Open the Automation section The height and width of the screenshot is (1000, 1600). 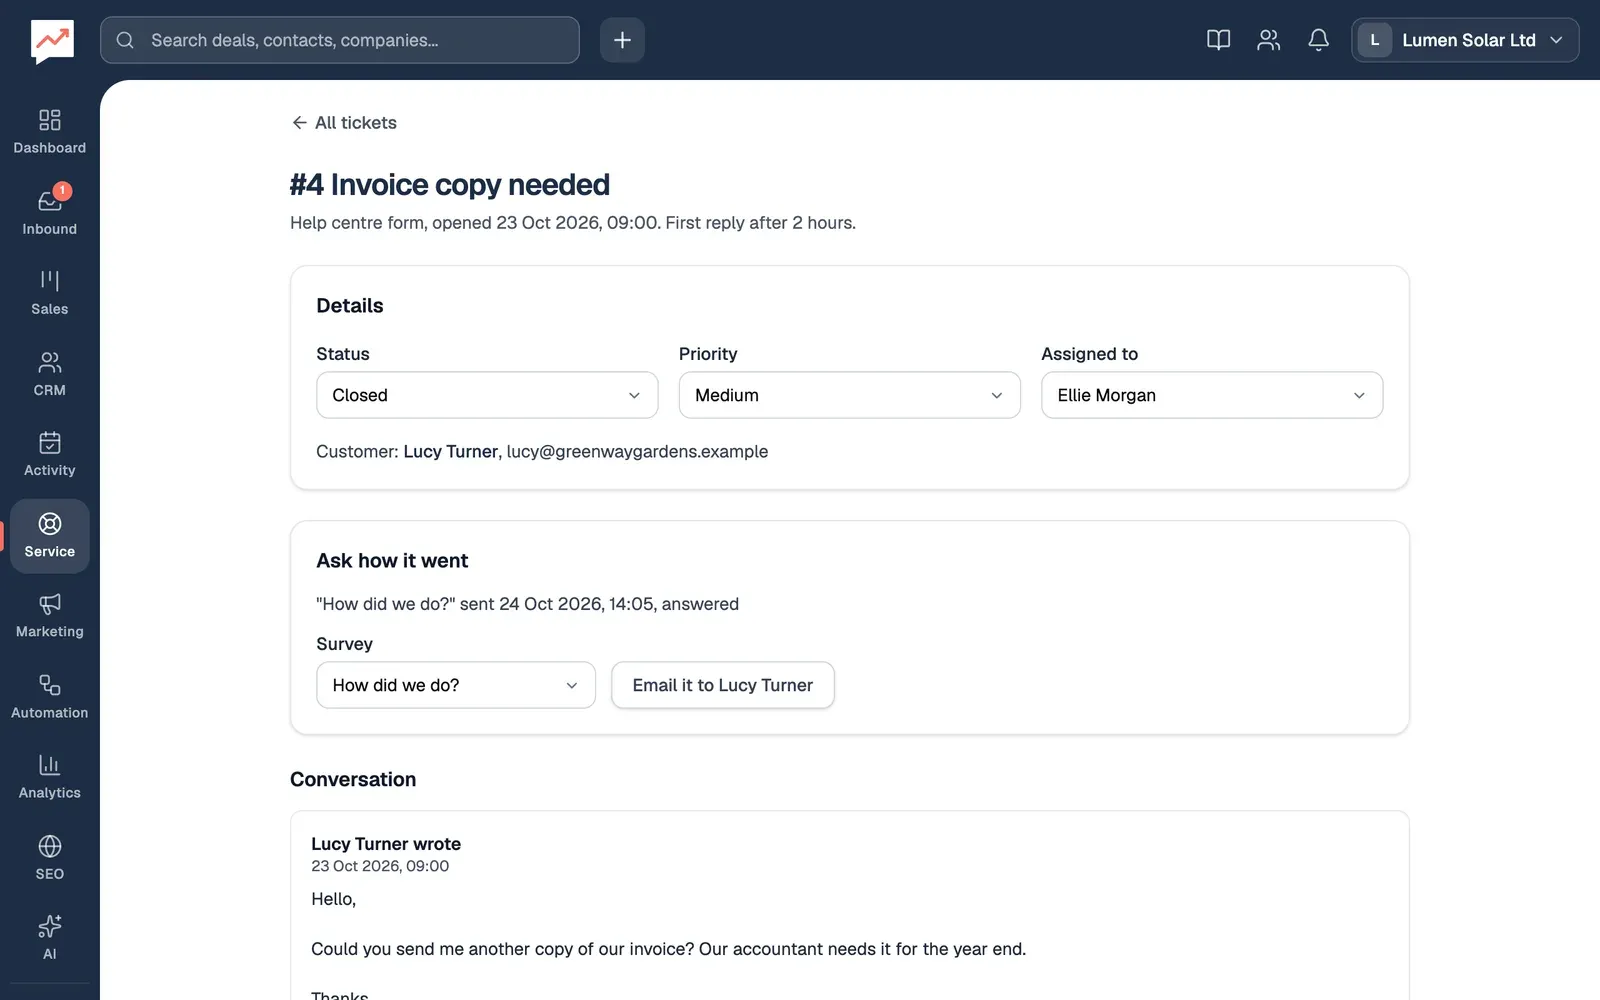pyautogui.click(x=50, y=697)
